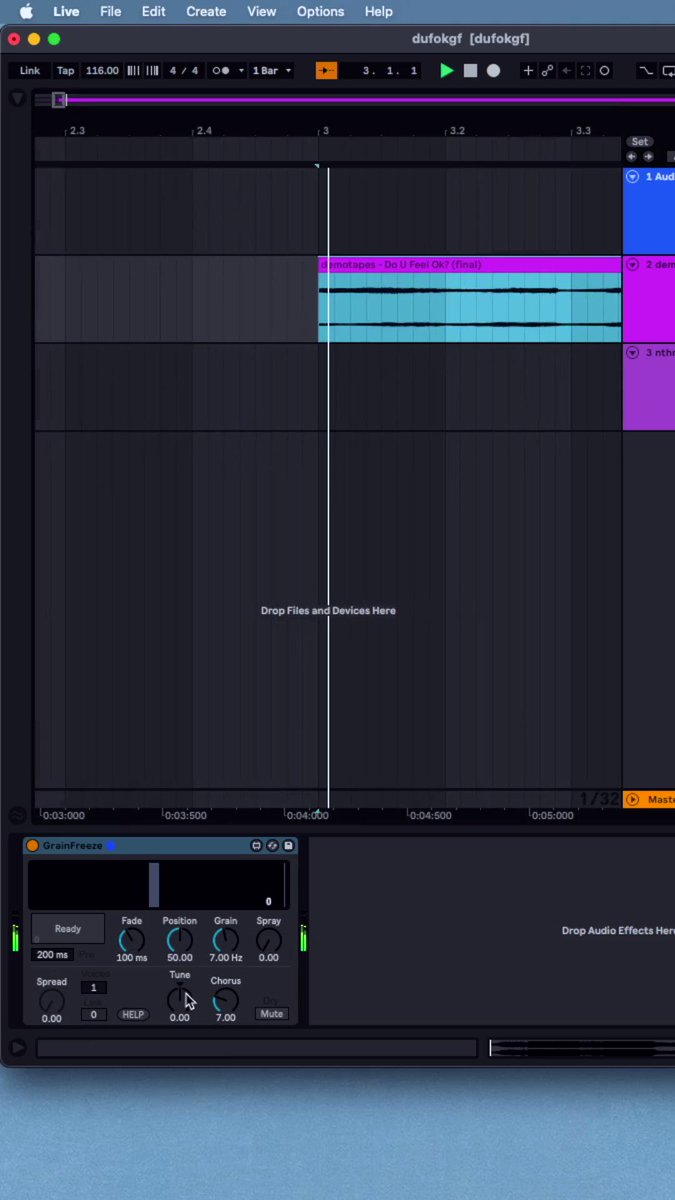
Task: Toggle the orange Follow playback button
Action: coord(326,71)
